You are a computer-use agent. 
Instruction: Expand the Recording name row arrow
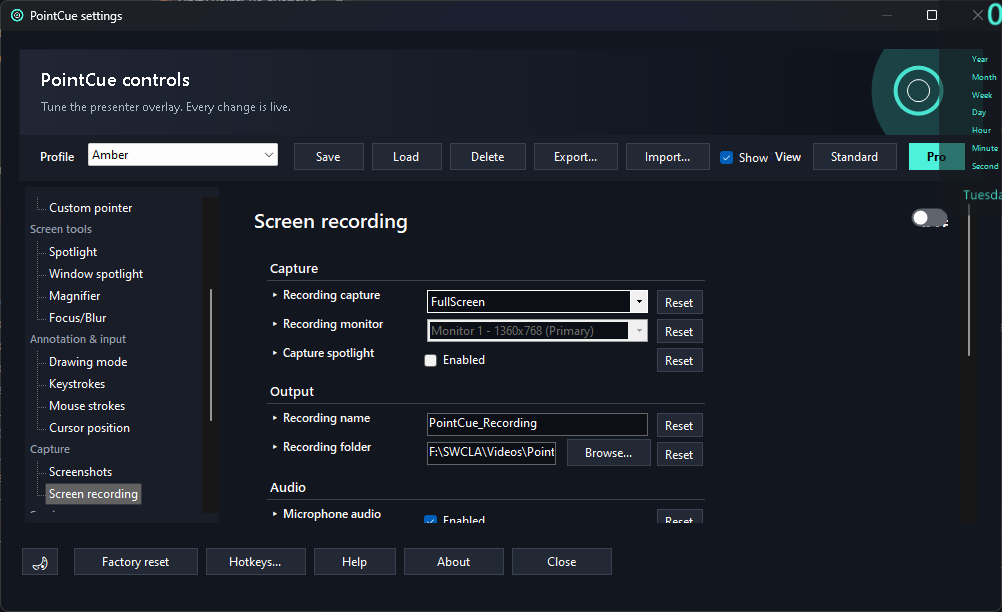click(x=275, y=418)
